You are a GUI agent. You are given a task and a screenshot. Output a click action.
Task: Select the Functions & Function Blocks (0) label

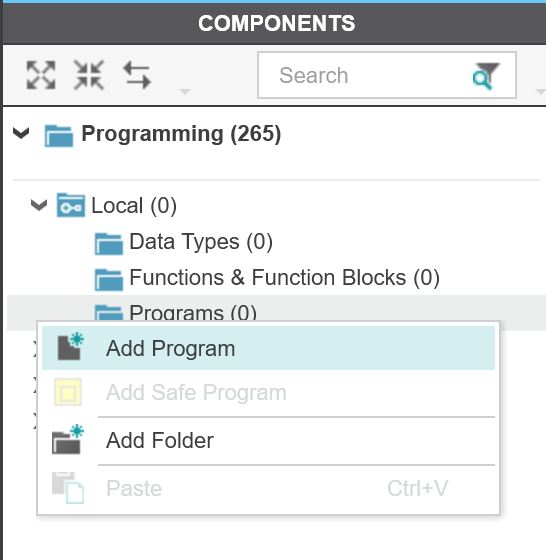pyautogui.click(x=285, y=278)
